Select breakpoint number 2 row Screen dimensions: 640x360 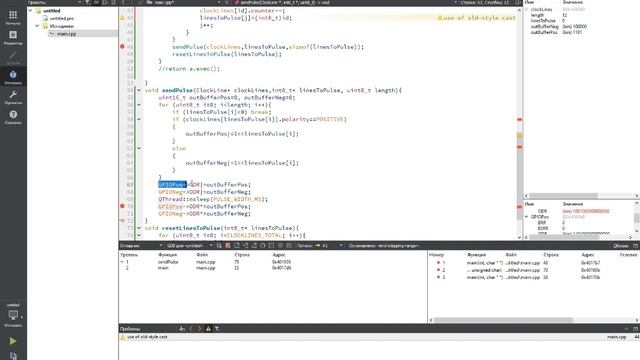click(534, 270)
